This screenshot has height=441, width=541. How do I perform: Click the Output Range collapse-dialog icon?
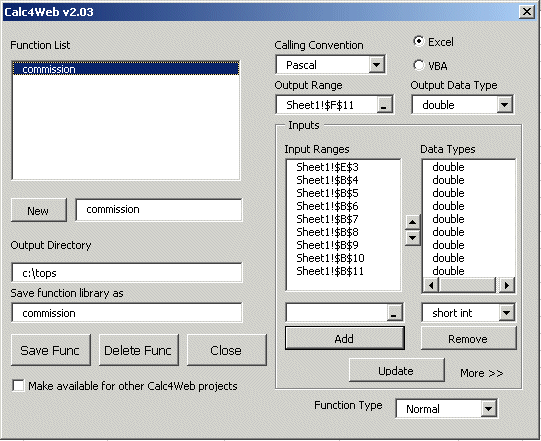click(x=384, y=105)
